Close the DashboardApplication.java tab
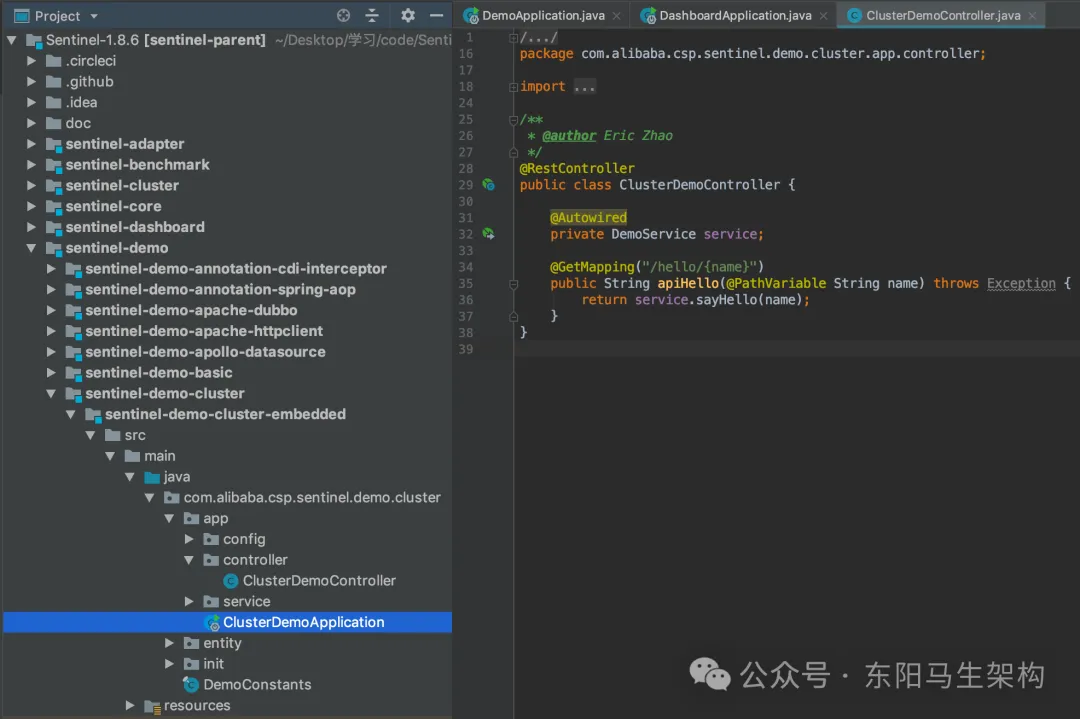This screenshot has width=1080, height=719. click(x=823, y=16)
